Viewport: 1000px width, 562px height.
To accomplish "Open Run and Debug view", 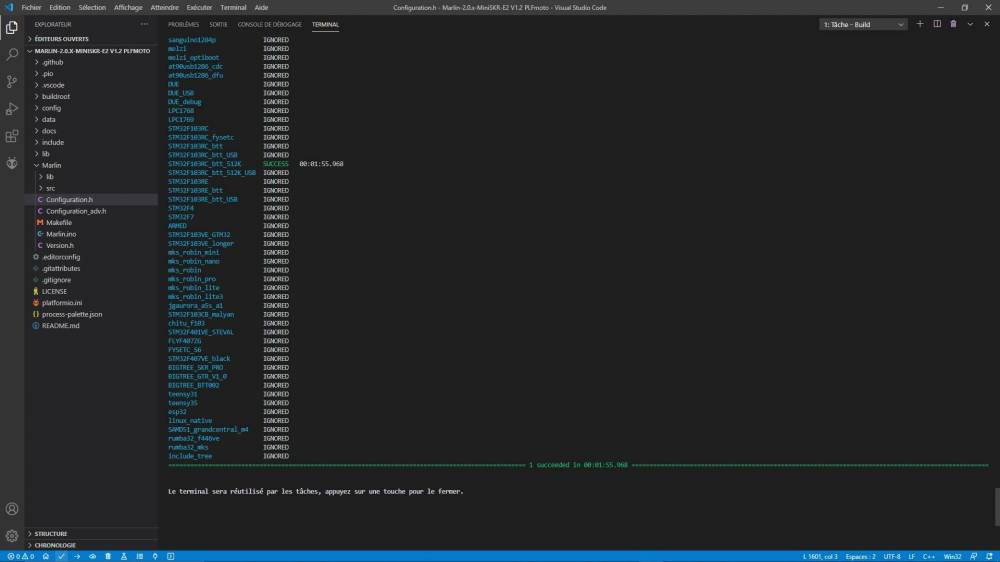I will [x=11, y=109].
